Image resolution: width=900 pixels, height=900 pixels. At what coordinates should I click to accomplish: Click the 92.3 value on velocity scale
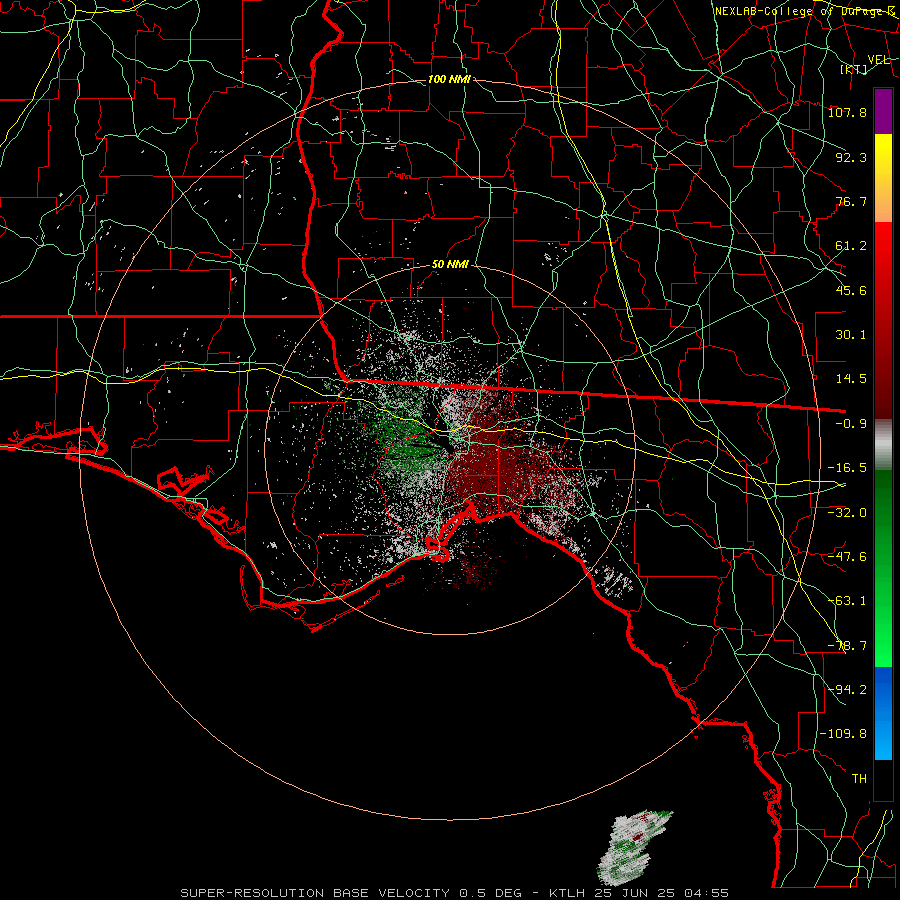tap(851, 157)
